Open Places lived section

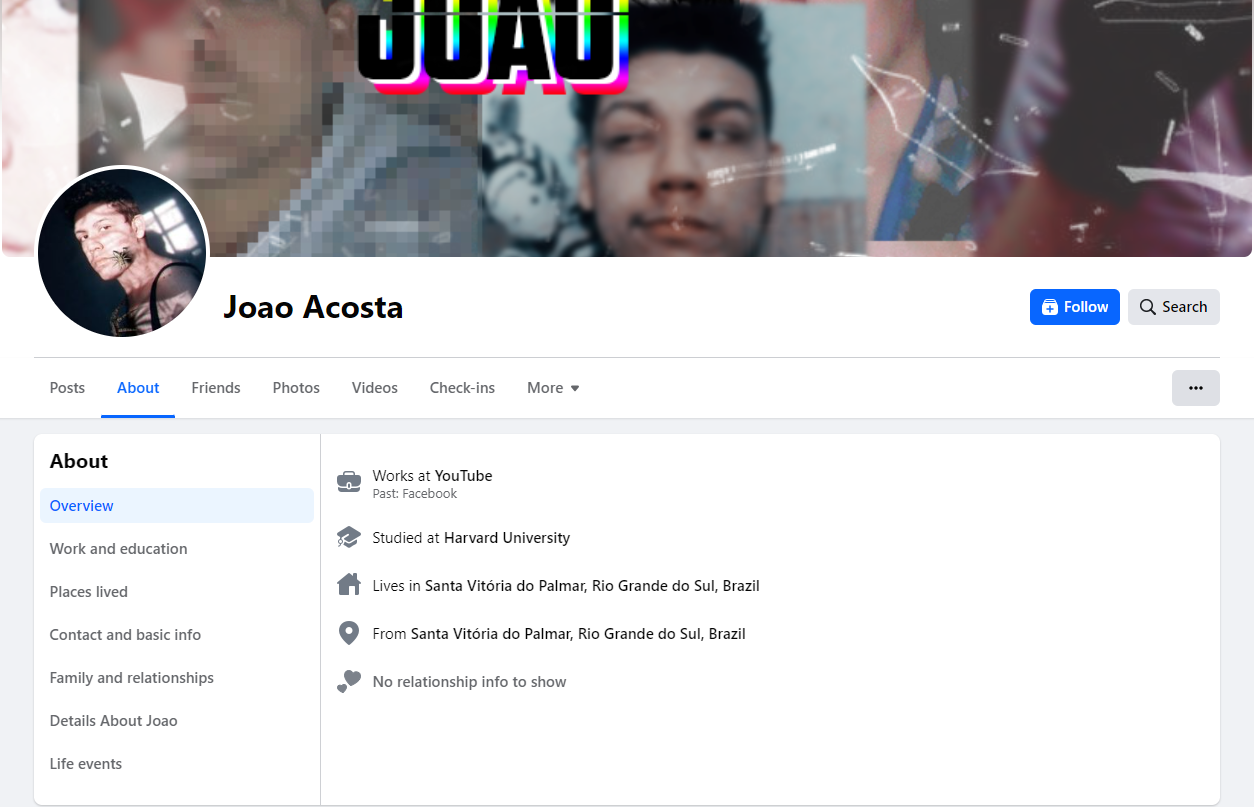(177, 592)
